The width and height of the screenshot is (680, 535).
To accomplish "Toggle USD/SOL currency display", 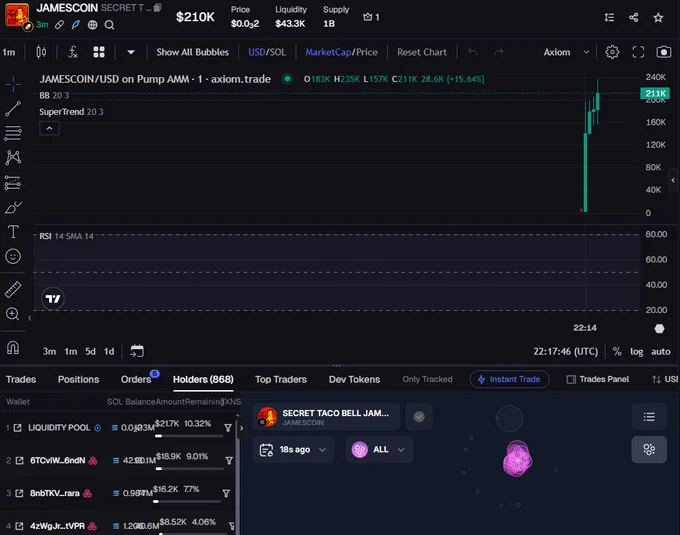I will pos(267,52).
